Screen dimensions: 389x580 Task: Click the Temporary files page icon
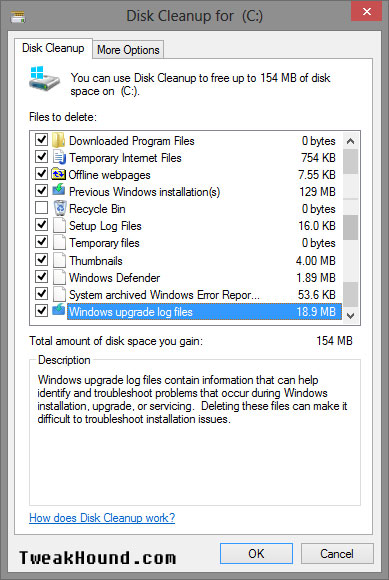[59, 243]
